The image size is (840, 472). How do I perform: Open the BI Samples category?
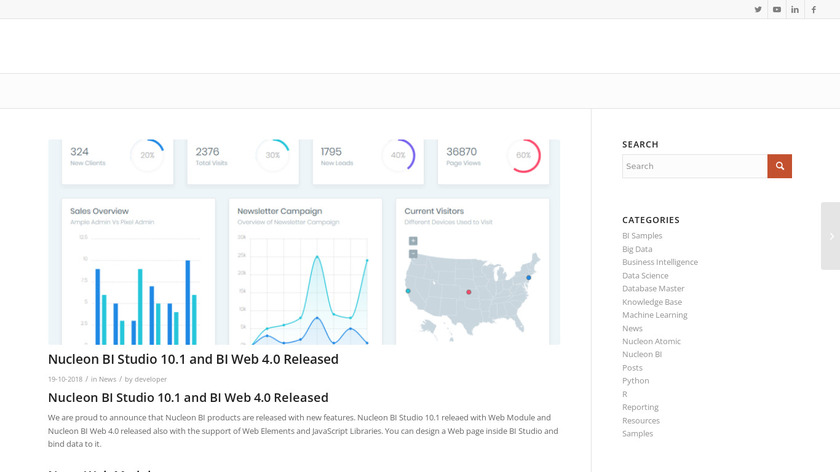[x=642, y=236]
